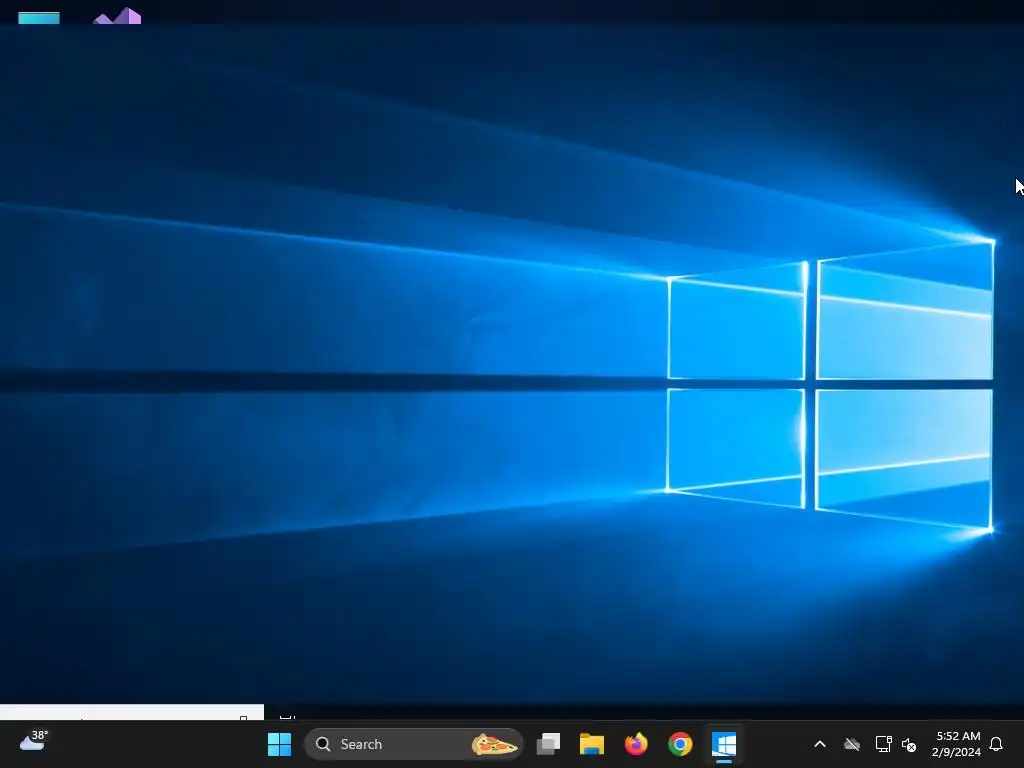Click the pizza search highlight icon

click(x=494, y=744)
